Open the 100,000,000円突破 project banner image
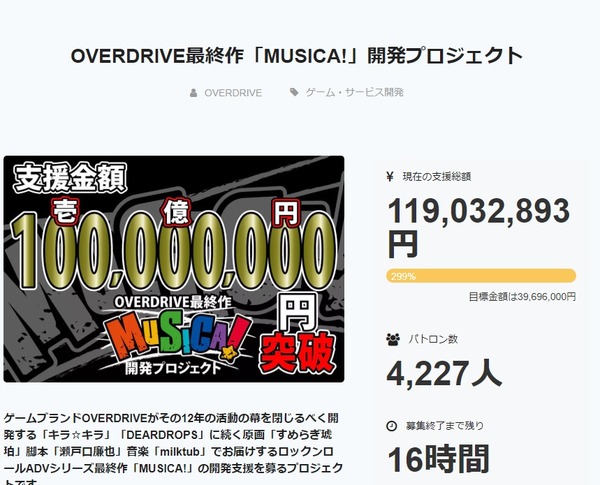Screen dimensions: 600x485 coord(174,269)
